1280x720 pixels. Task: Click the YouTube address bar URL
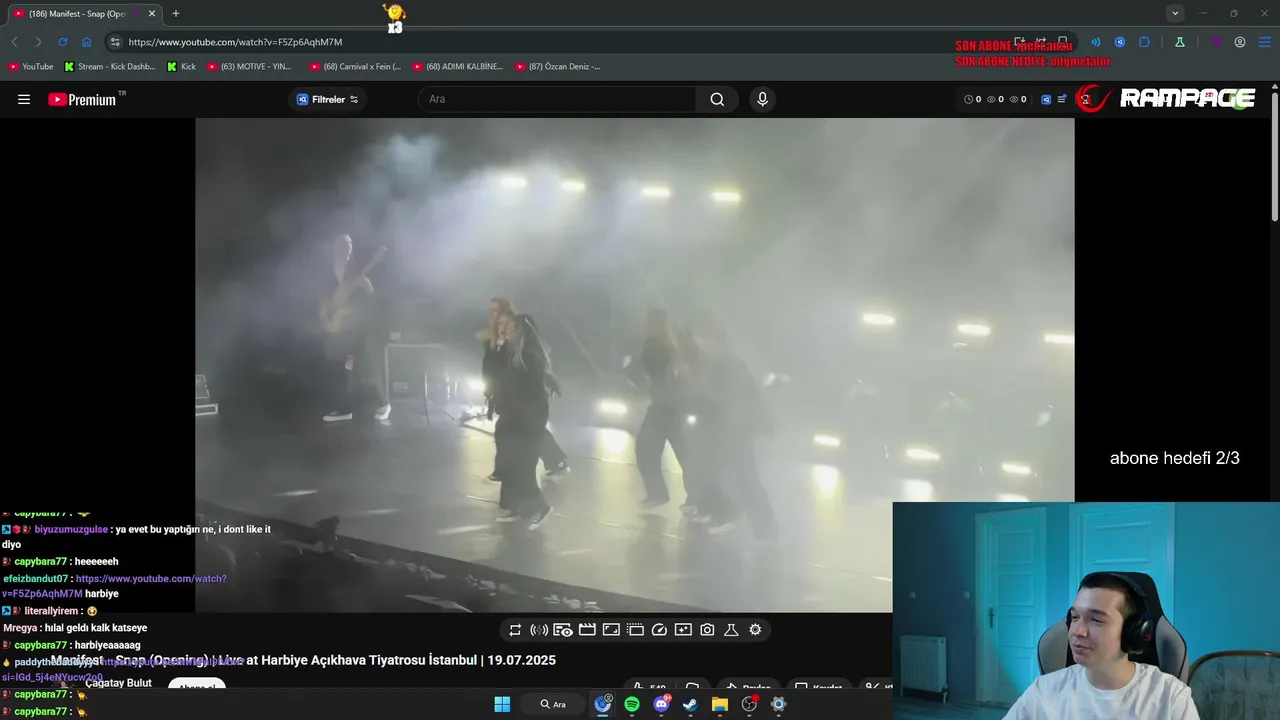(x=236, y=42)
